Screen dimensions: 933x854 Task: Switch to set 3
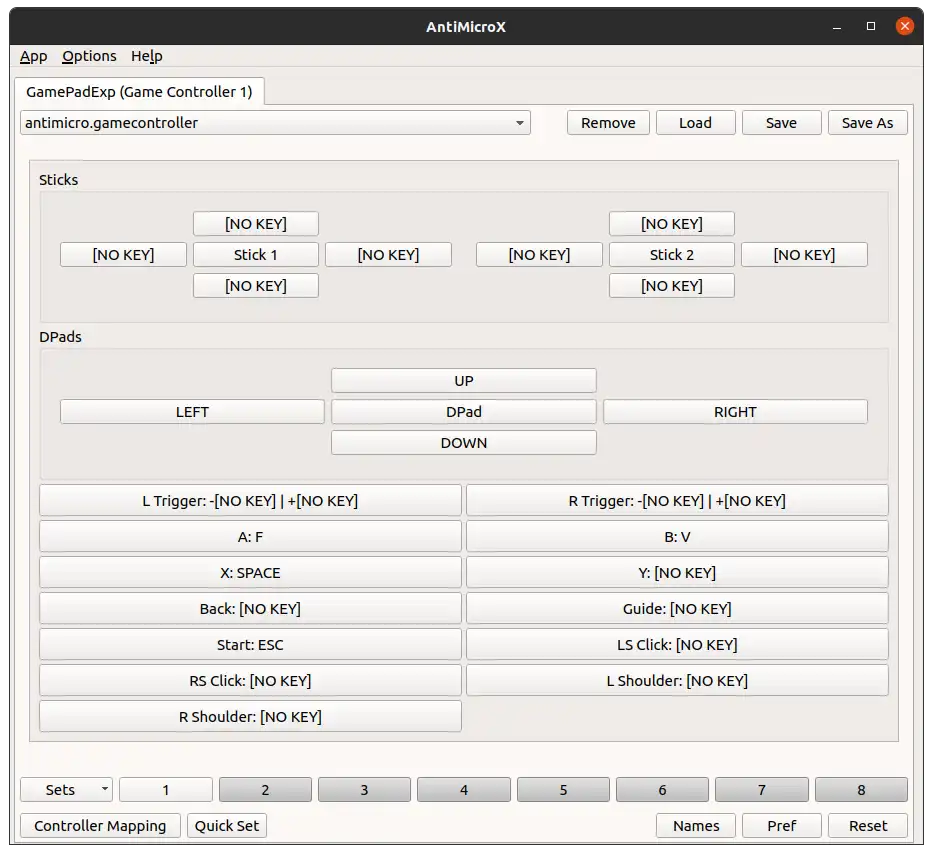point(364,790)
